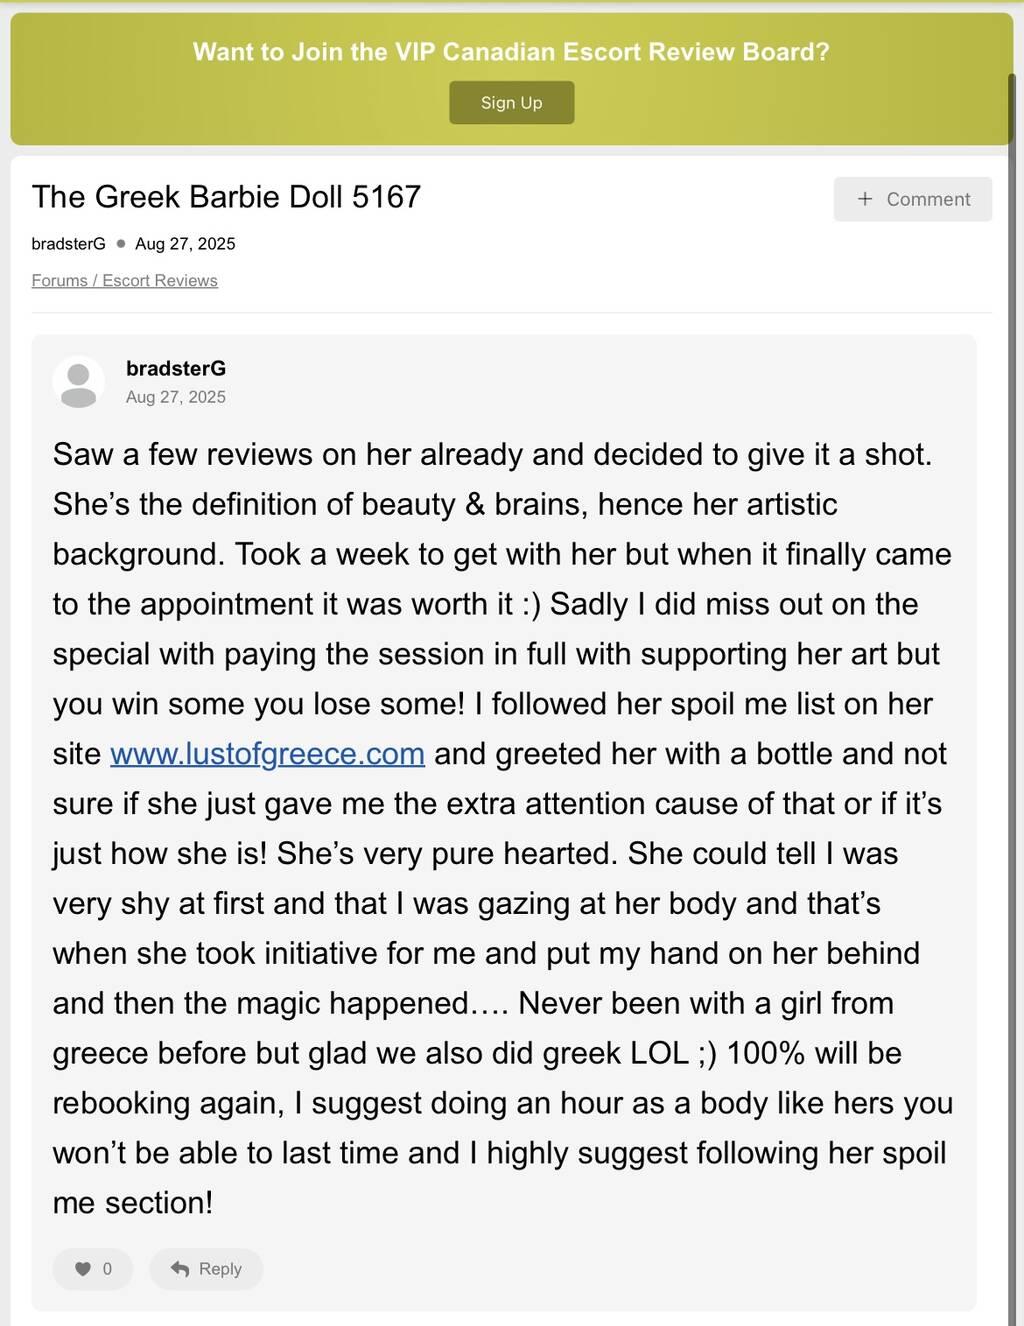Viewport: 1024px width, 1326px height.
Task: Click the post timestamp below the bold username
Action: click(x=176, y=397)
